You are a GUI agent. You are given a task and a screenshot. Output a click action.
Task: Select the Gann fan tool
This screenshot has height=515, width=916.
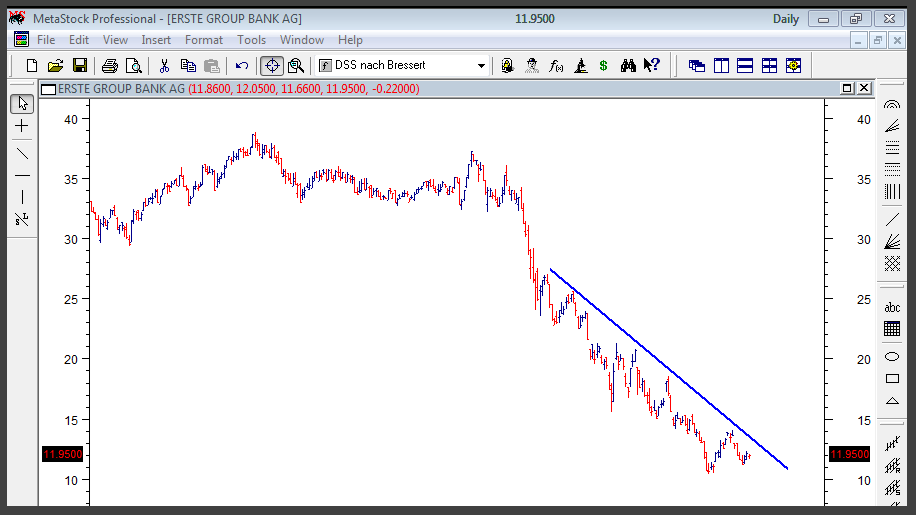click(892, 241)
